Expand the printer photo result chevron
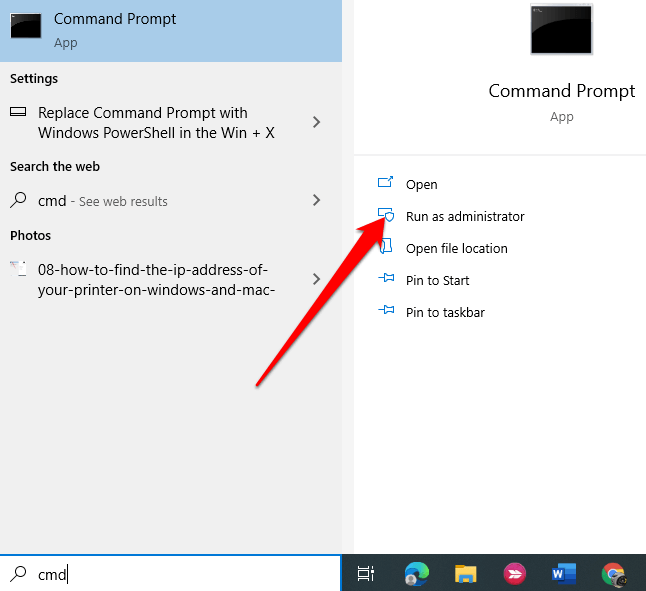 [317, 279]
